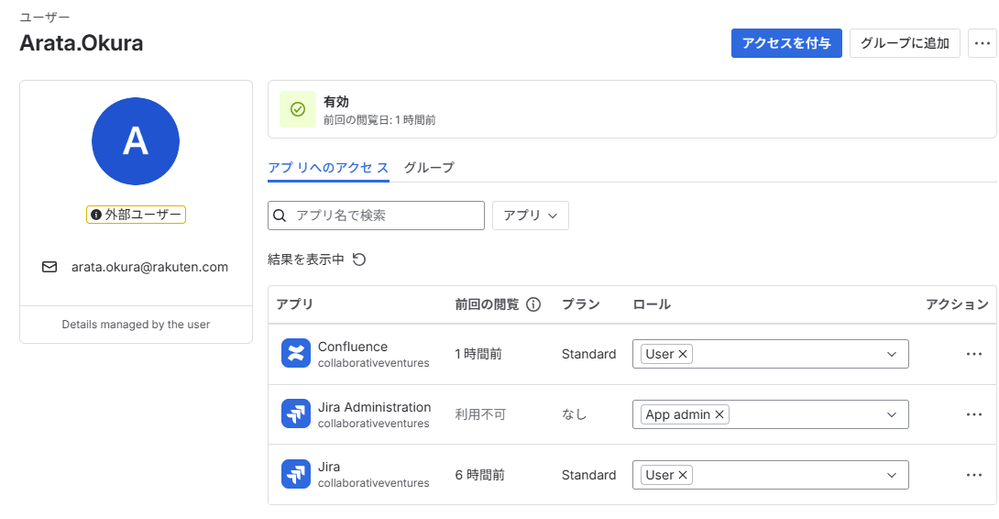Open the アプリ filter dropdown

point(530,215)
